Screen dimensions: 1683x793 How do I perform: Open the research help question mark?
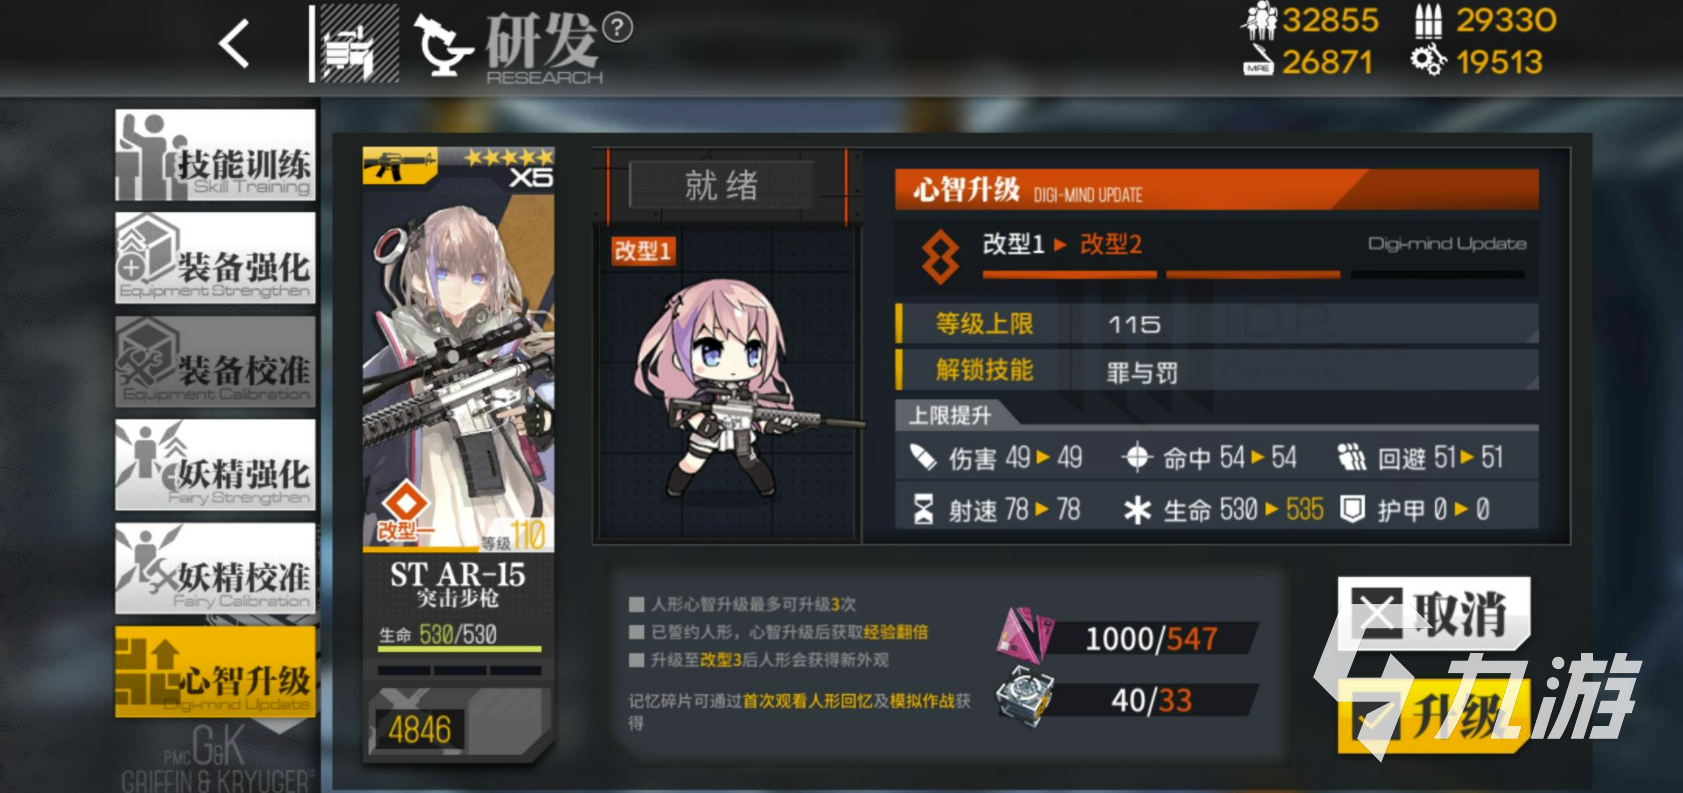pos(618,27)
